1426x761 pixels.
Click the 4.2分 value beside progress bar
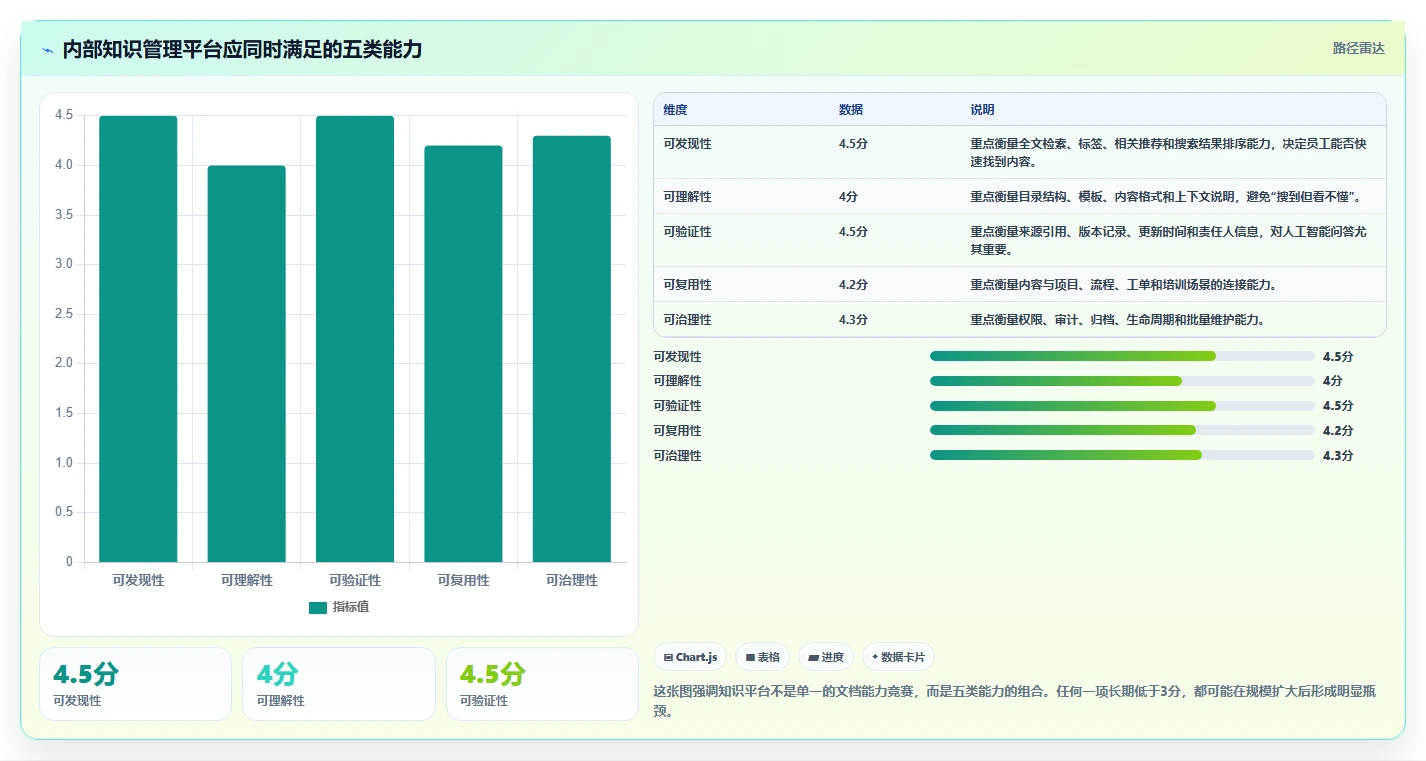coord(1337,431)
